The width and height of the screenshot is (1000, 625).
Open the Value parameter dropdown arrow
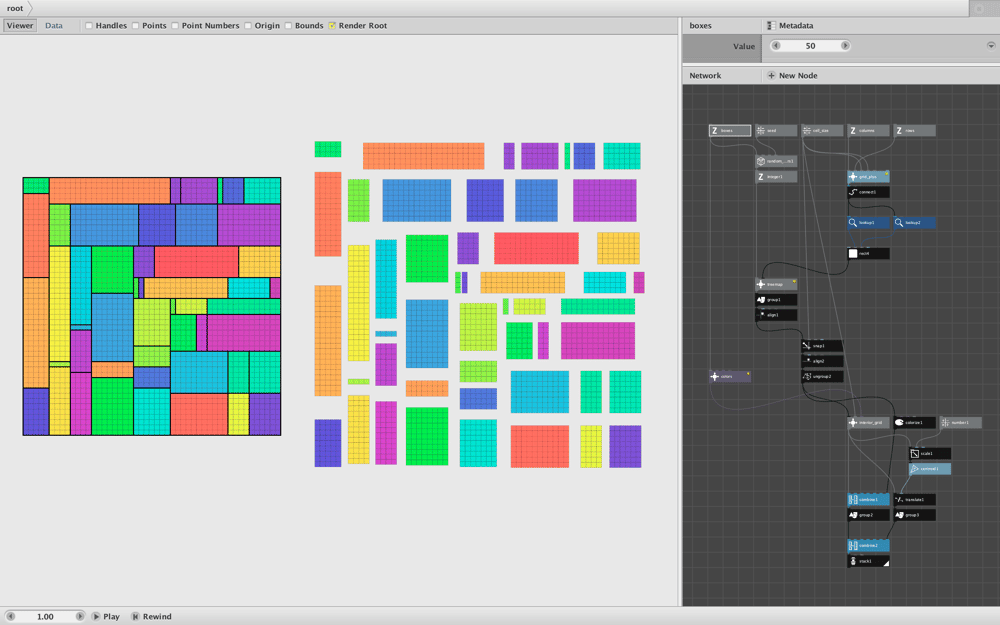(991, 46)
